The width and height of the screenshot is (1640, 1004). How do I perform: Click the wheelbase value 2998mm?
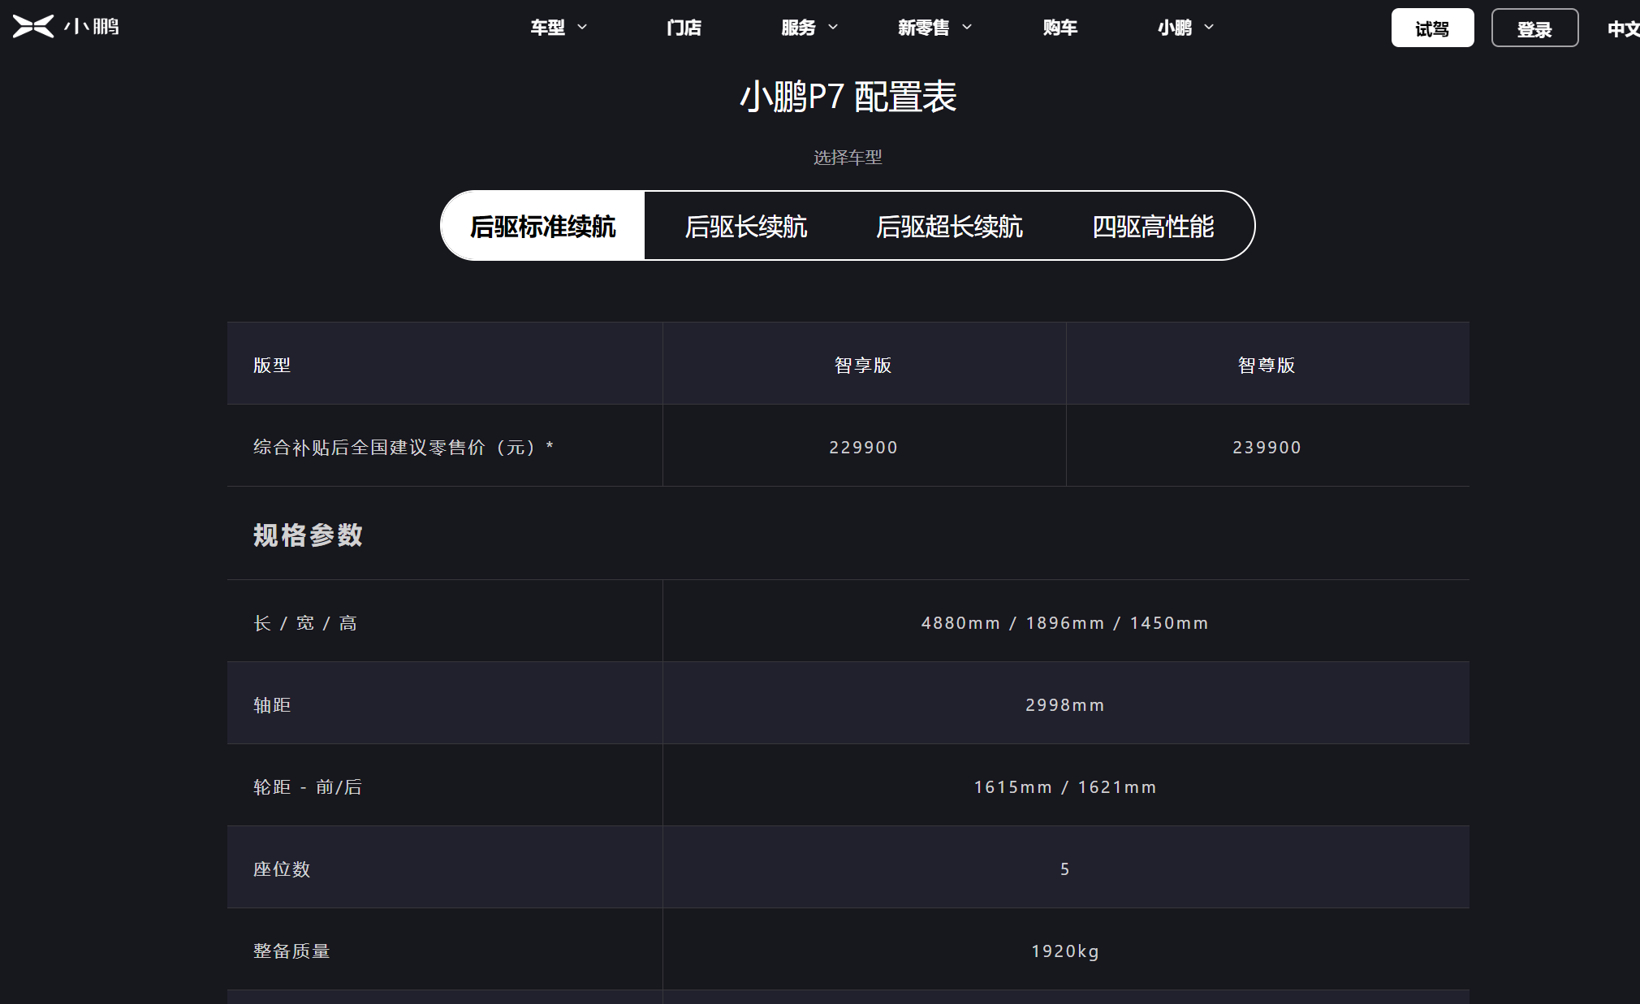click(x=1065, y=705)
